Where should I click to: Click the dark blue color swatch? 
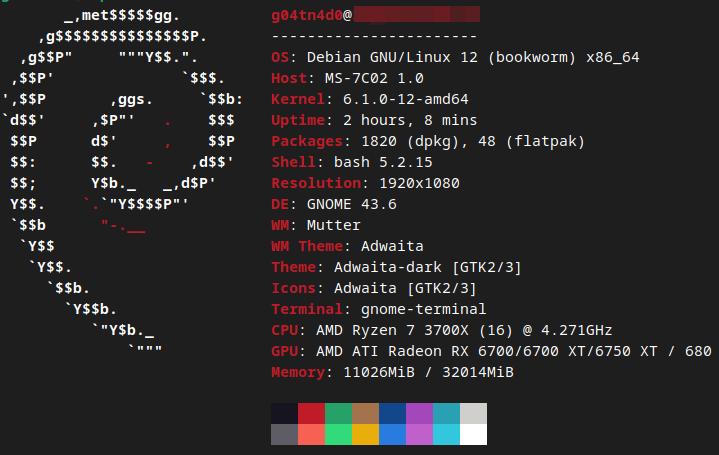click(392, 413)
